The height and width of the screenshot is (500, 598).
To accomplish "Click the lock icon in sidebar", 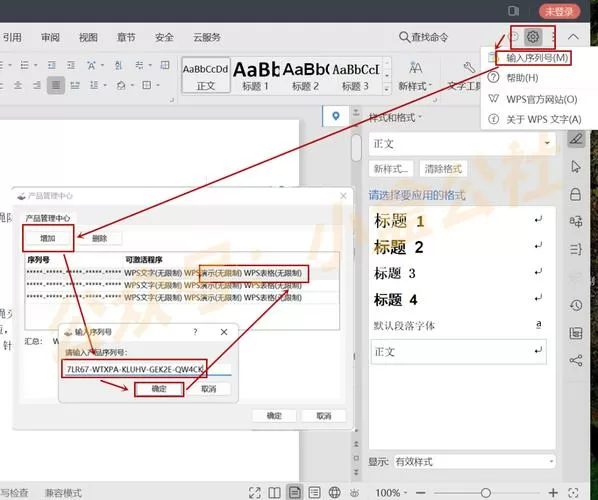I will coord(575,194).
